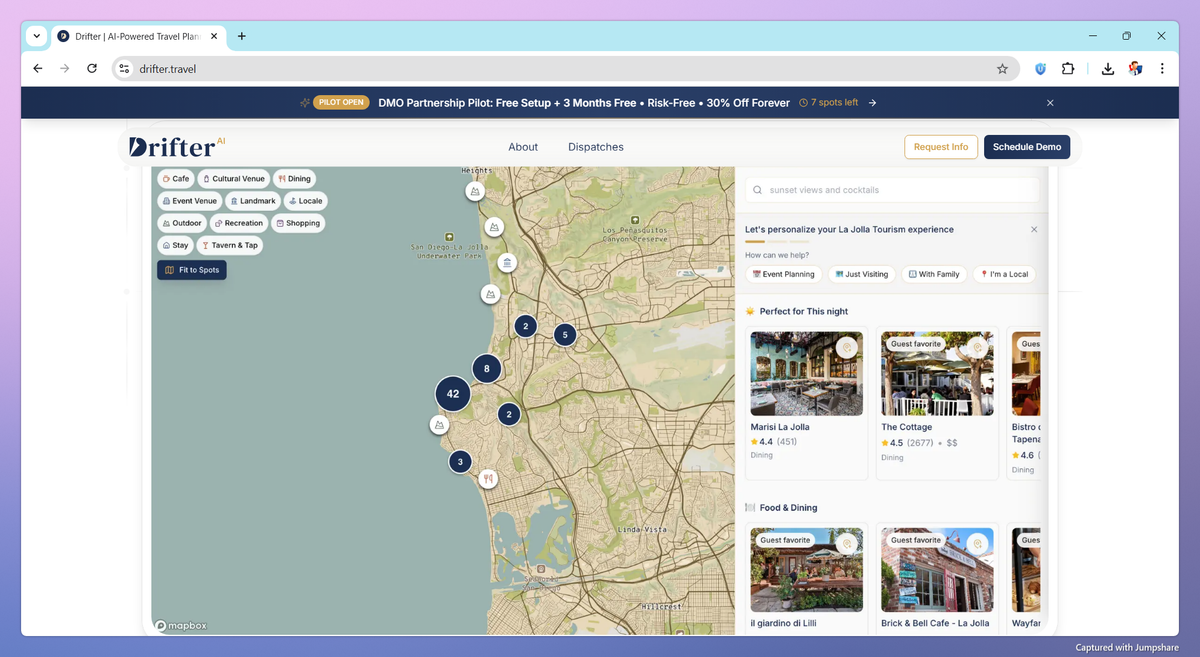Image resolution: width=1200 pixels, height=657 pixels.
Task: Click the 42 spots map cluster
Action: (x=453, y=394)
